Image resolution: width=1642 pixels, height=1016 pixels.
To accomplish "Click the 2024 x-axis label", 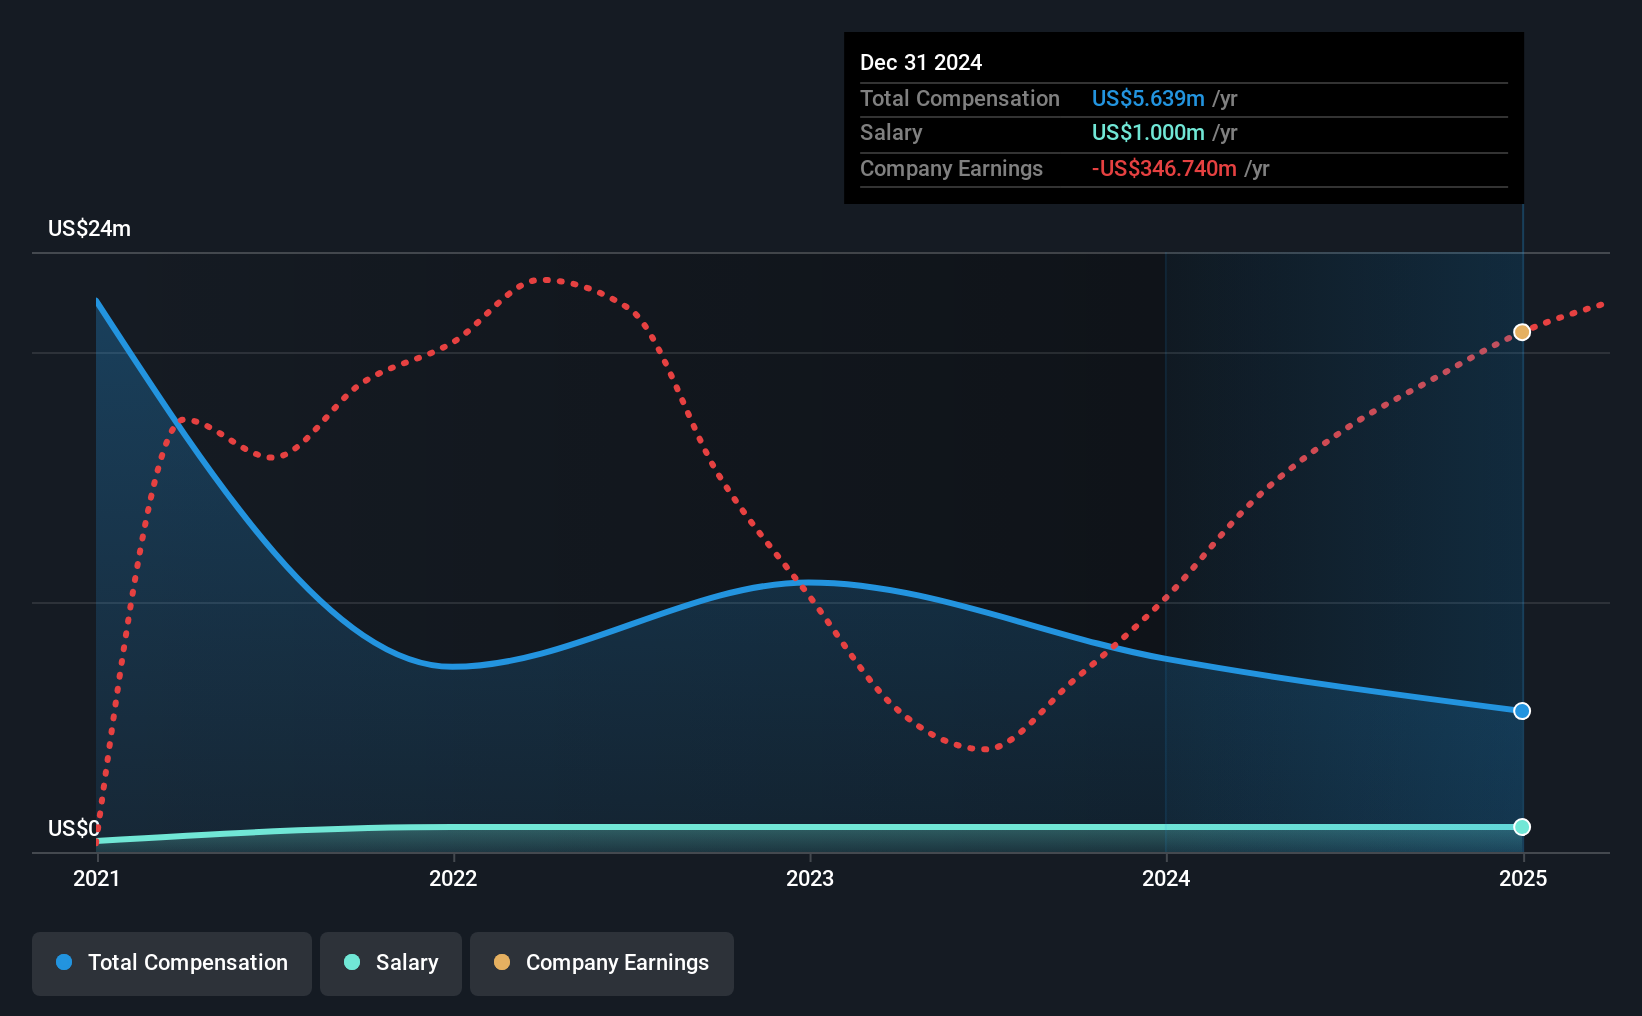I will (x=1166, y=878).
